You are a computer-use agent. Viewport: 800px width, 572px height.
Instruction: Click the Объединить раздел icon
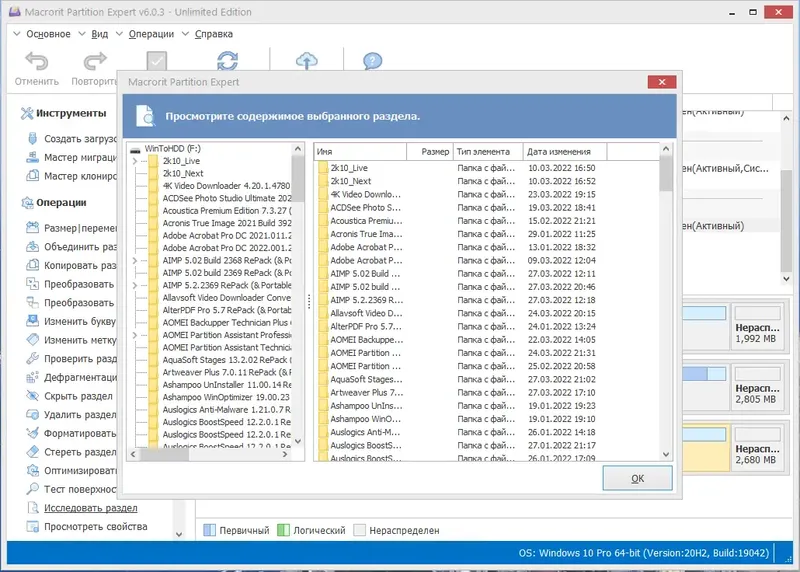[x=33, y=246]
